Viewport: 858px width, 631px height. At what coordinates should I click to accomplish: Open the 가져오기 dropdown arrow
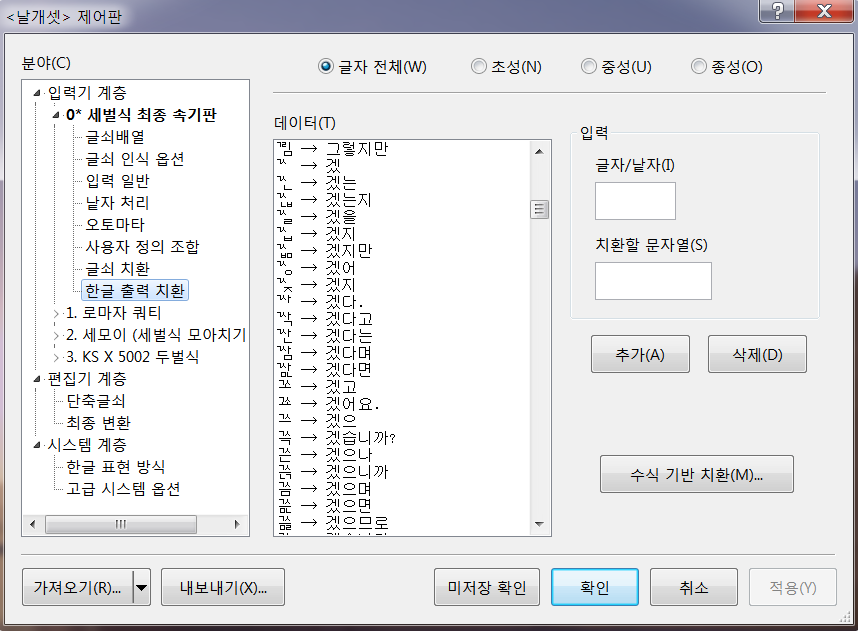(142, 587)
